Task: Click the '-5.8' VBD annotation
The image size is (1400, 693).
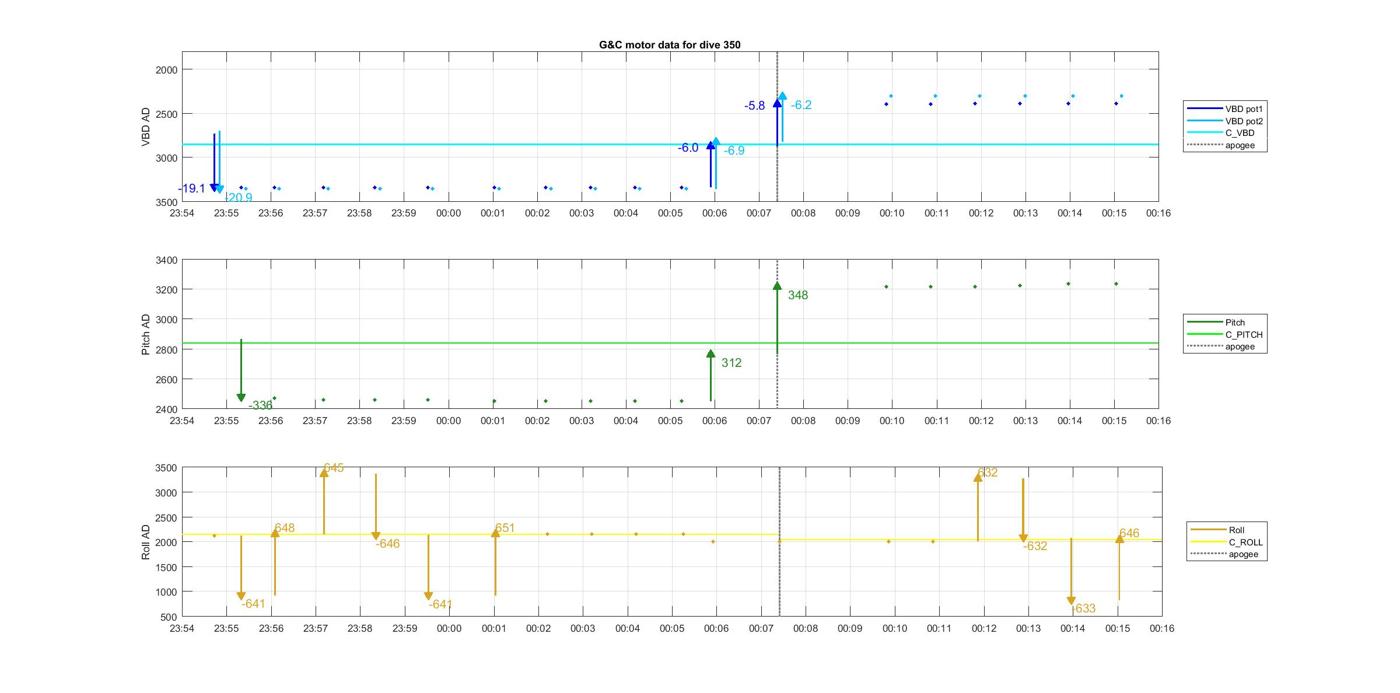Action: [x=755, y=106]
